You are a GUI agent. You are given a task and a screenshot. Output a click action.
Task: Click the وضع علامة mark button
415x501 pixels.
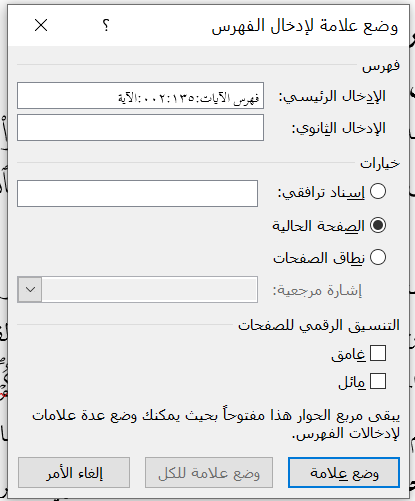(344, 473)
